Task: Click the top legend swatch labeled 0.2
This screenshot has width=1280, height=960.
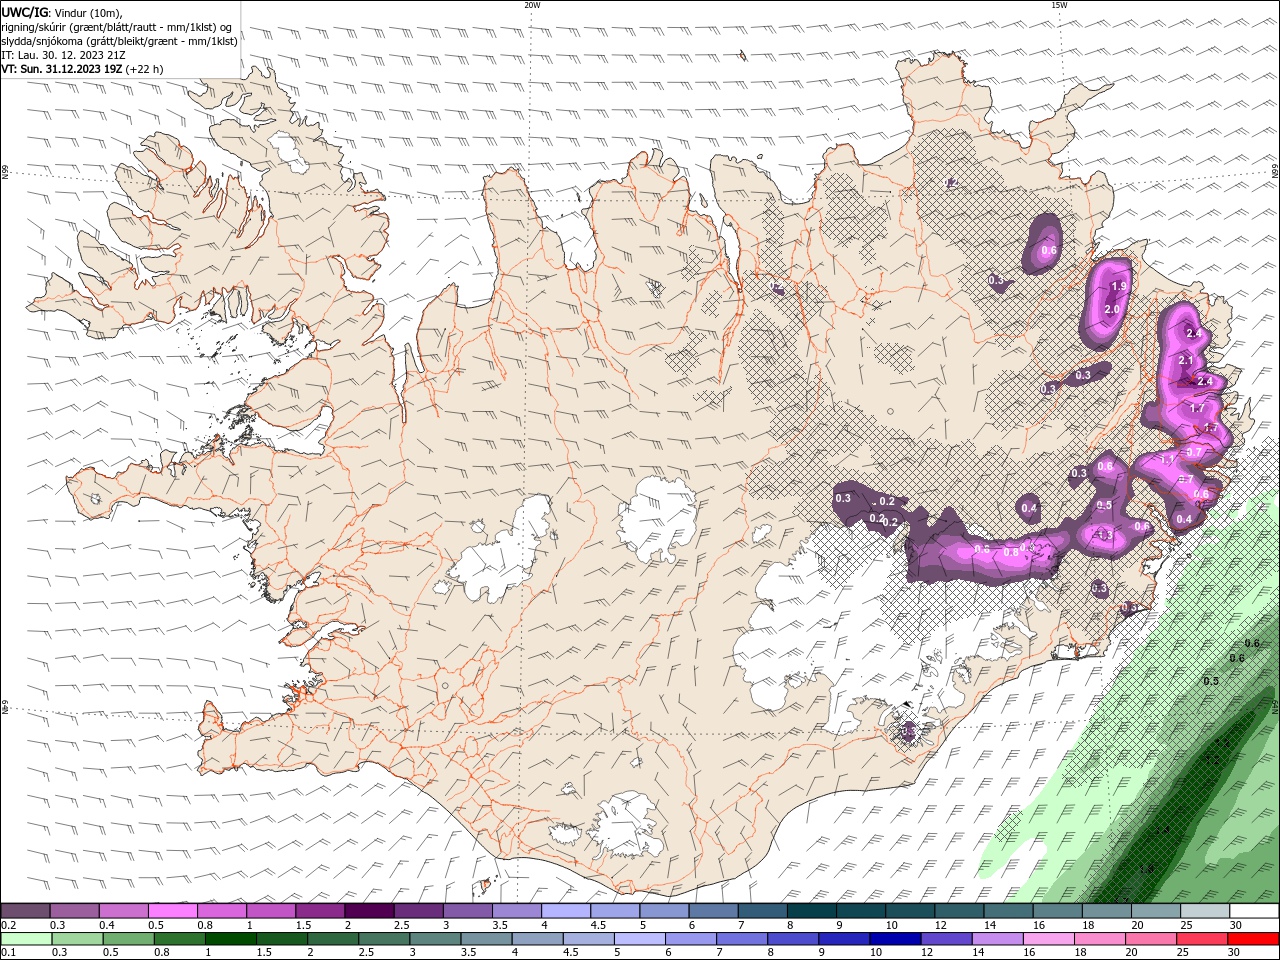Action: 26,911
